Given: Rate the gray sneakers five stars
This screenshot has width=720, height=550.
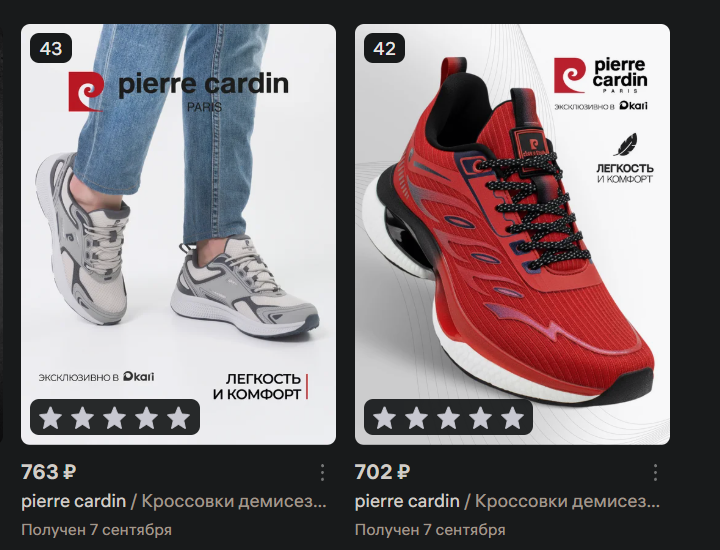Looking at the screenshot, I should [179, 418].
